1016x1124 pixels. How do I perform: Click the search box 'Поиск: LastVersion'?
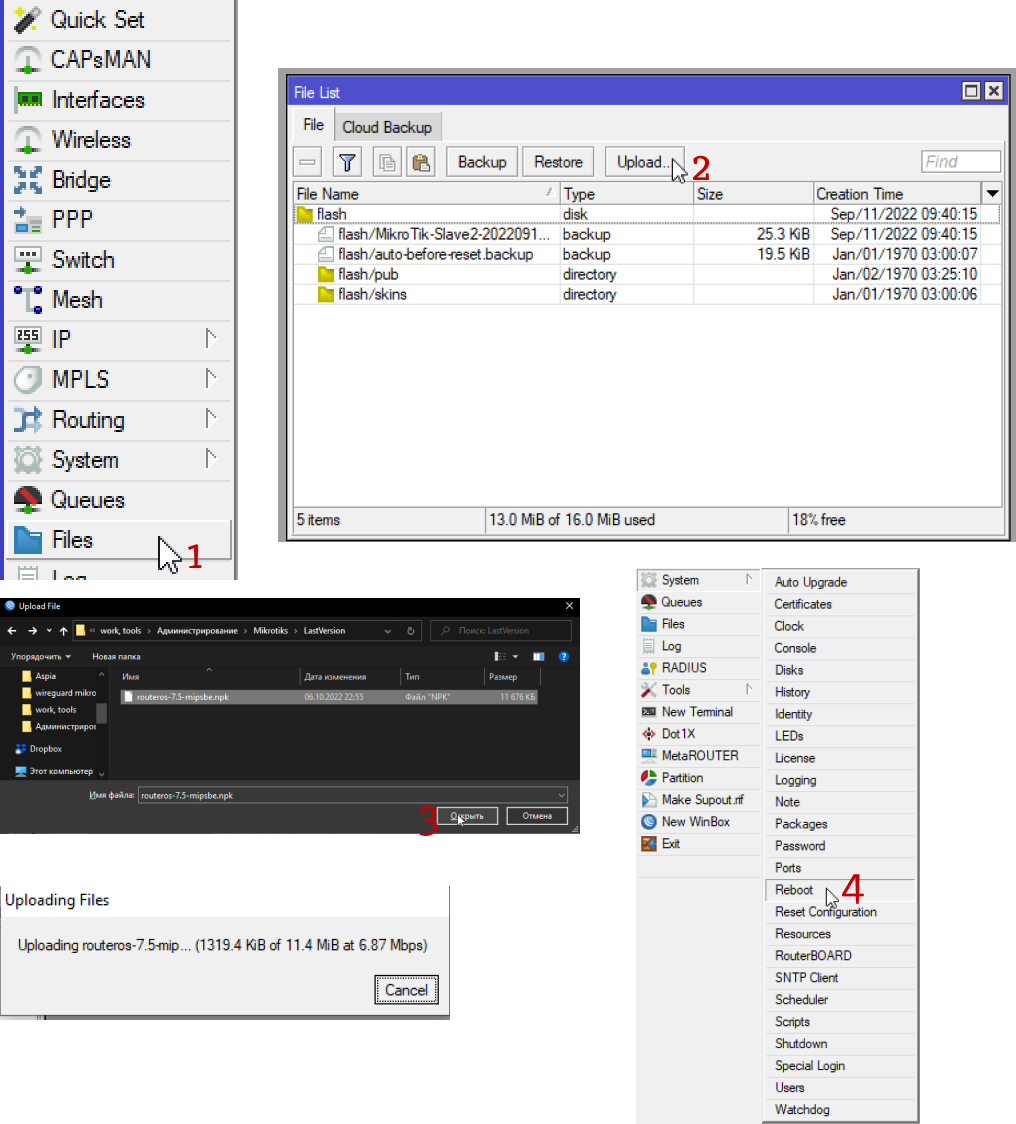click(x=501, y=631)
